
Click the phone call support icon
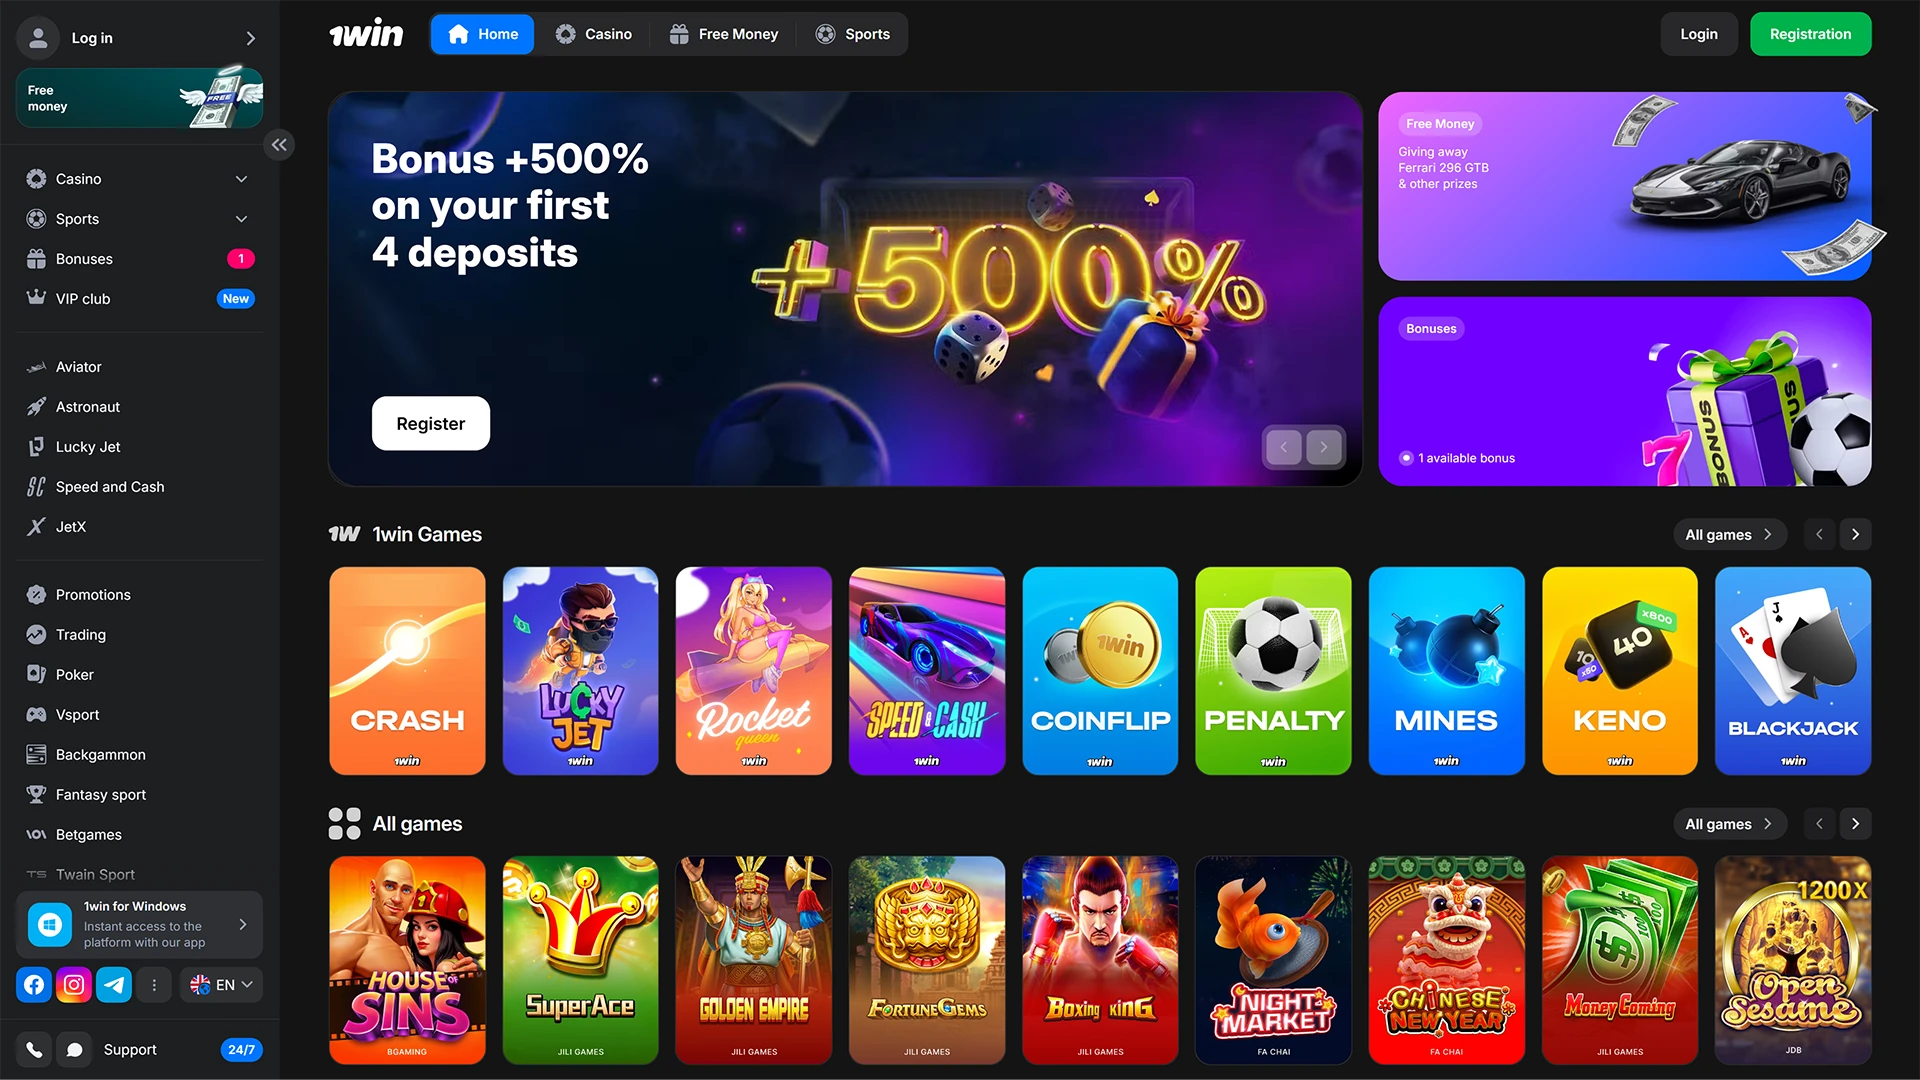(x=34, y=1050)
